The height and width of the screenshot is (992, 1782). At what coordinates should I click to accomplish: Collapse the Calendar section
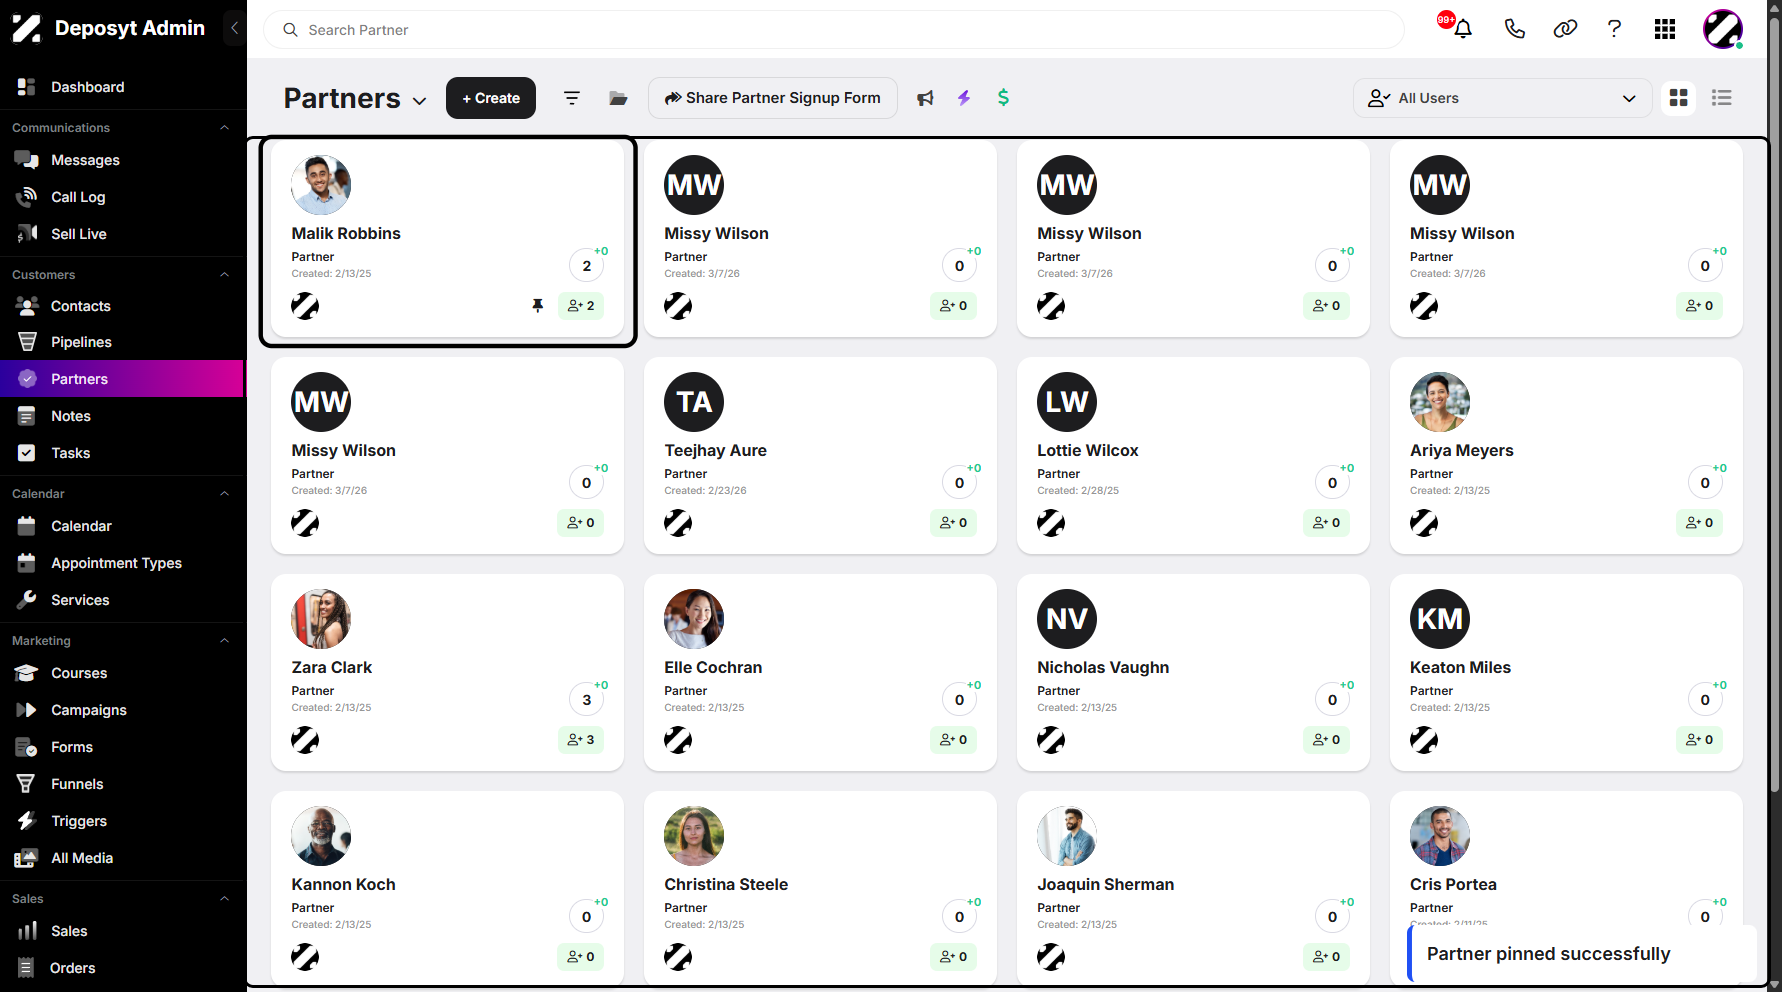coord(224,494)
